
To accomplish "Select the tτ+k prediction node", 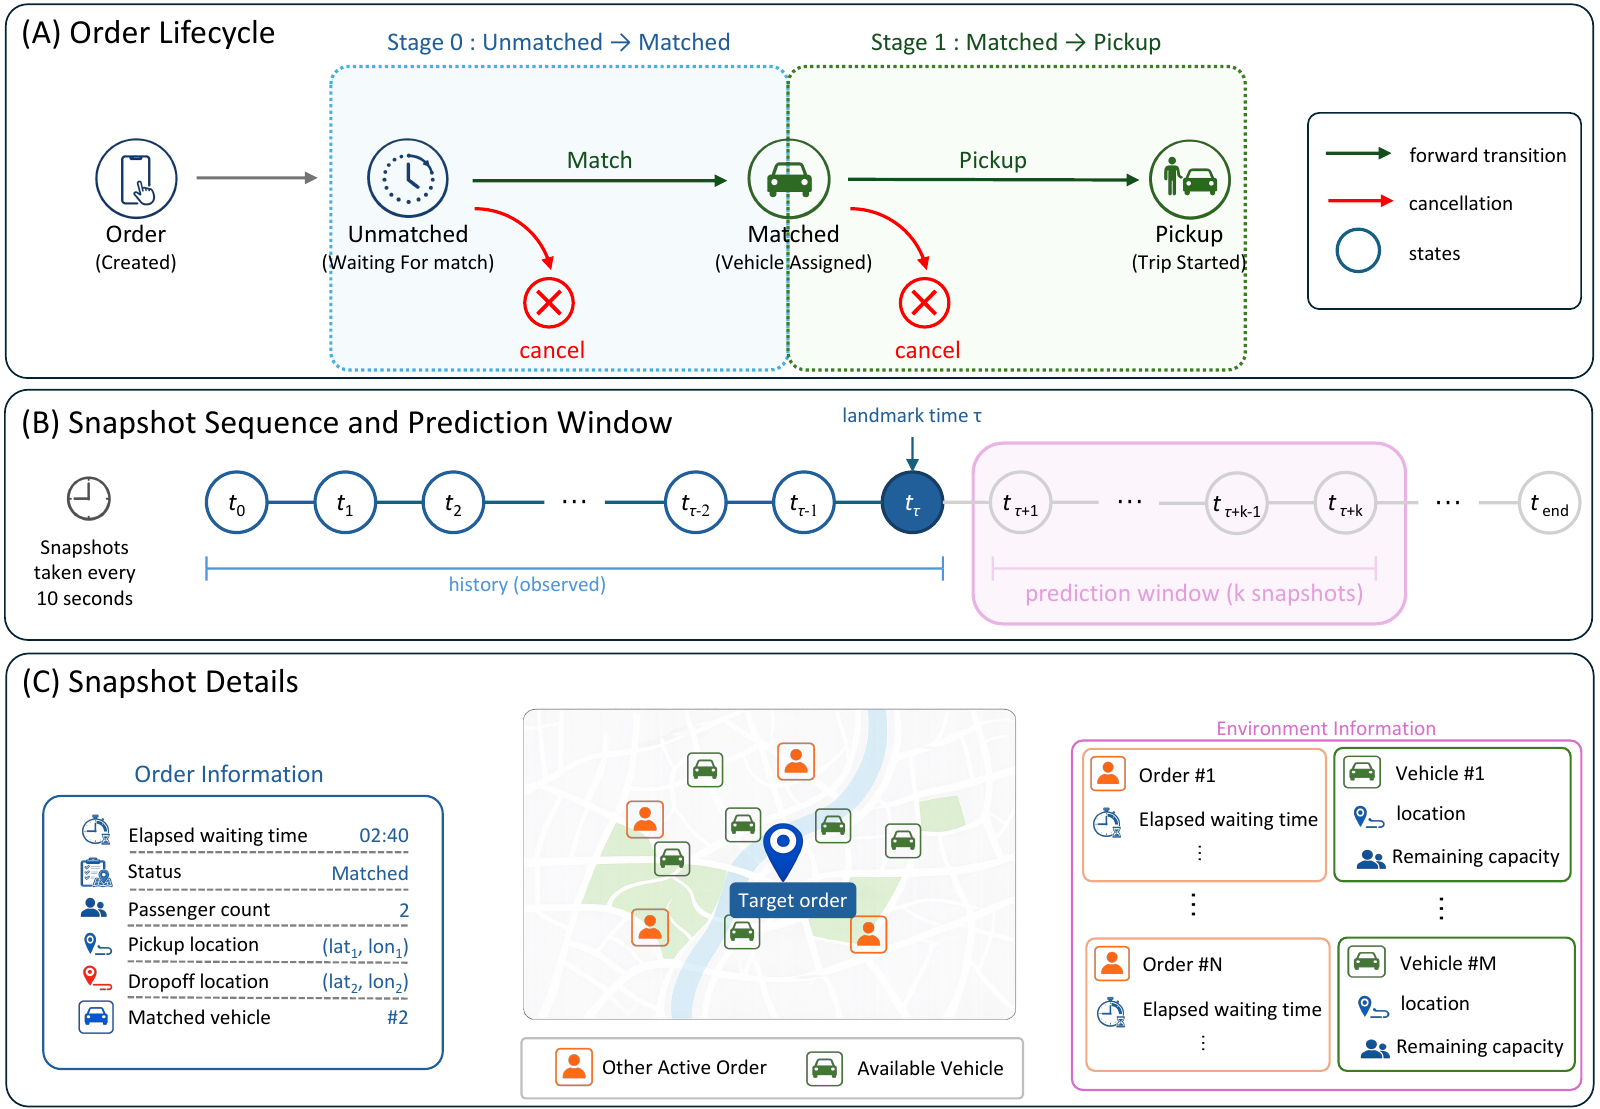I will coord(1345,503).
